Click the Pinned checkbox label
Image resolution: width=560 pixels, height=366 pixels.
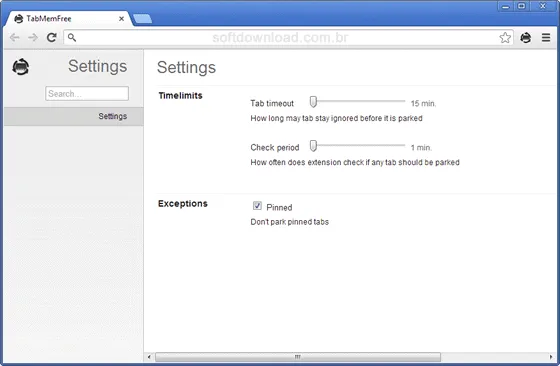(x=279, y=207)
